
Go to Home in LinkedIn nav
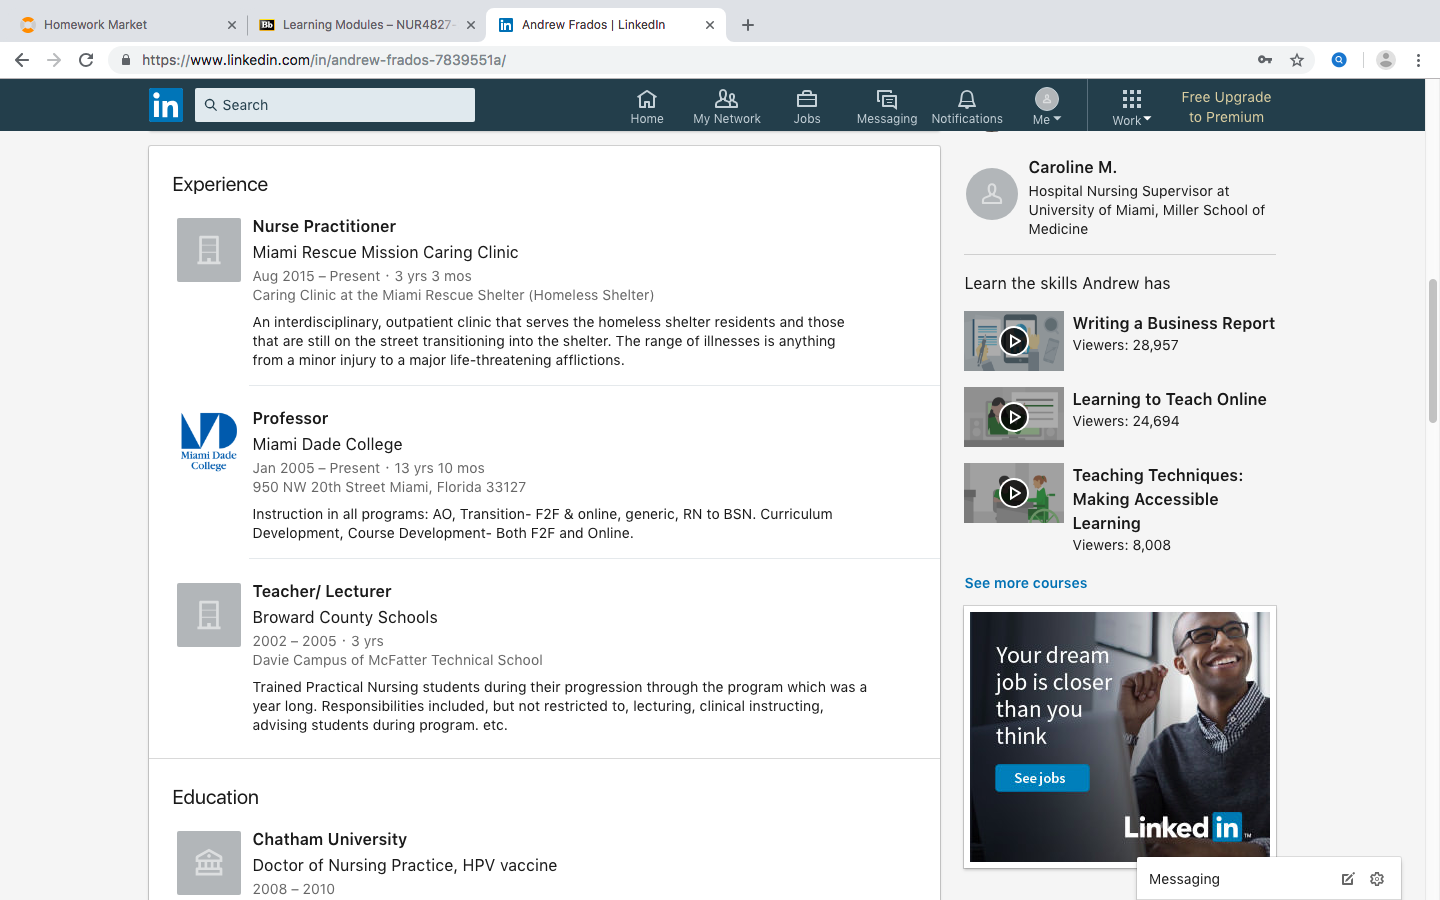pos(647,107)
